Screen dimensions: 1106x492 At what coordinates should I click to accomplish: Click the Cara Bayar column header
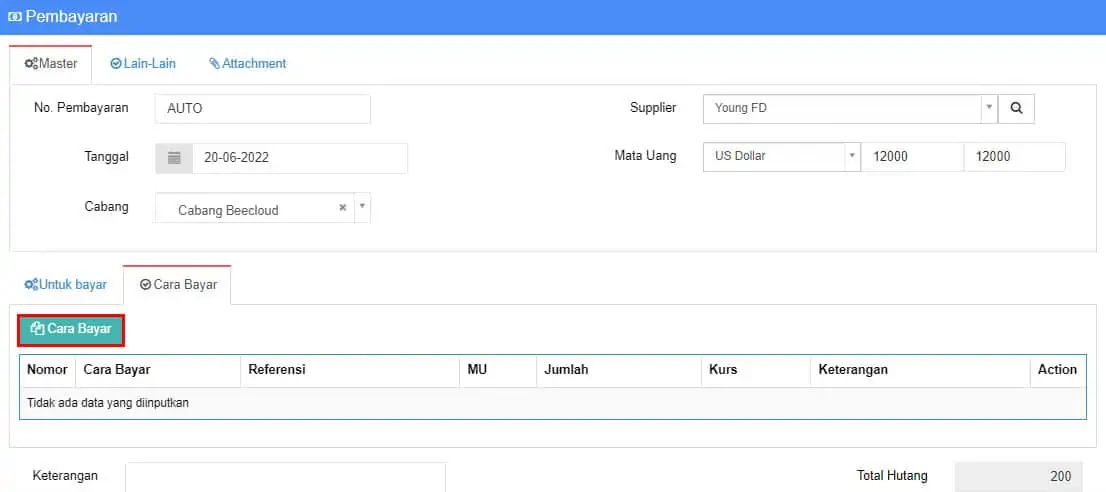pos(159,370)
